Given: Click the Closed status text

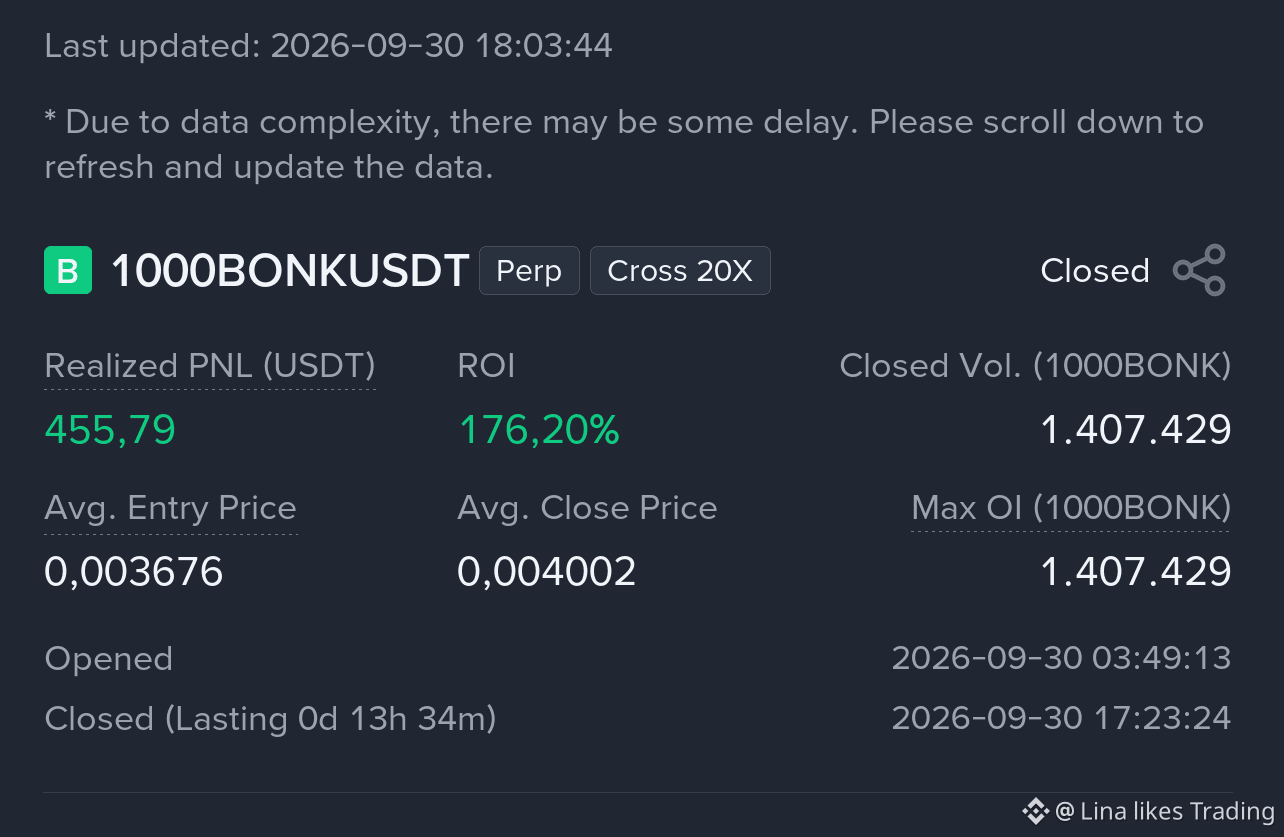Looking at the screenshot, I should (x=1095, y=271).
